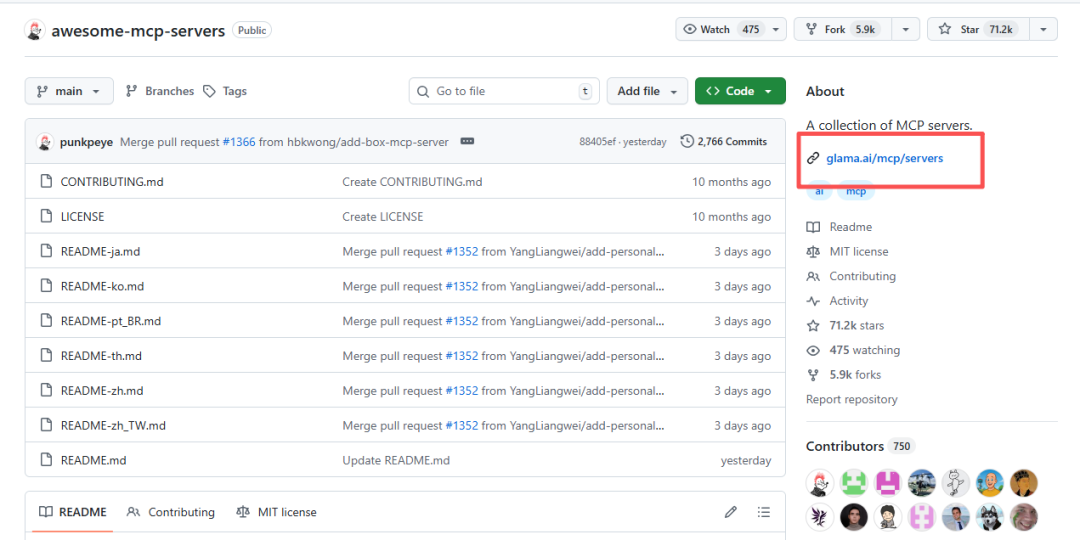Click file icon beside README-zh_TW.md
1080x540 pixels.
tap(46, 425)
